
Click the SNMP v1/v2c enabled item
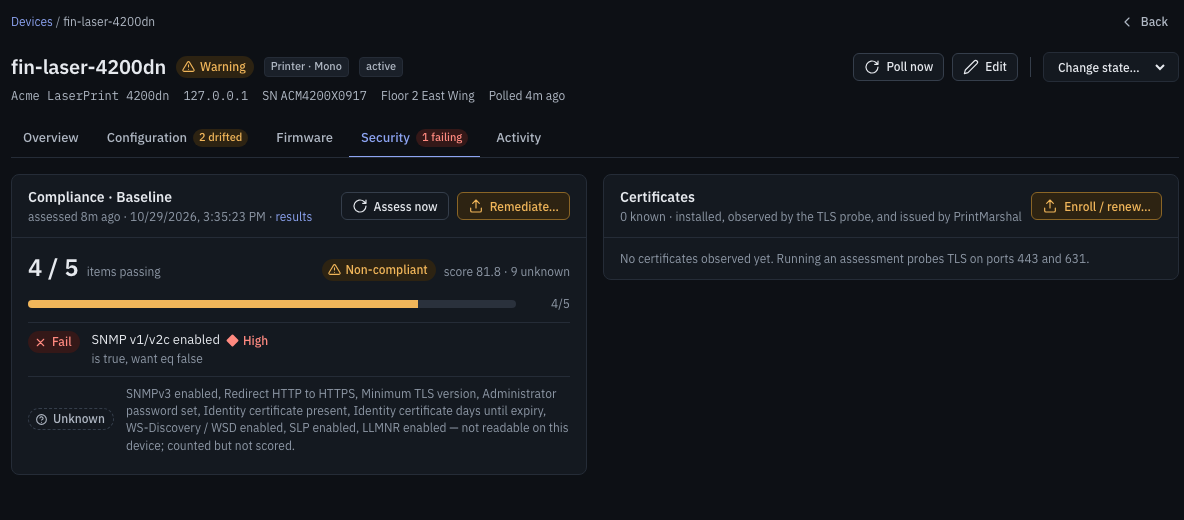pos(156,340)
